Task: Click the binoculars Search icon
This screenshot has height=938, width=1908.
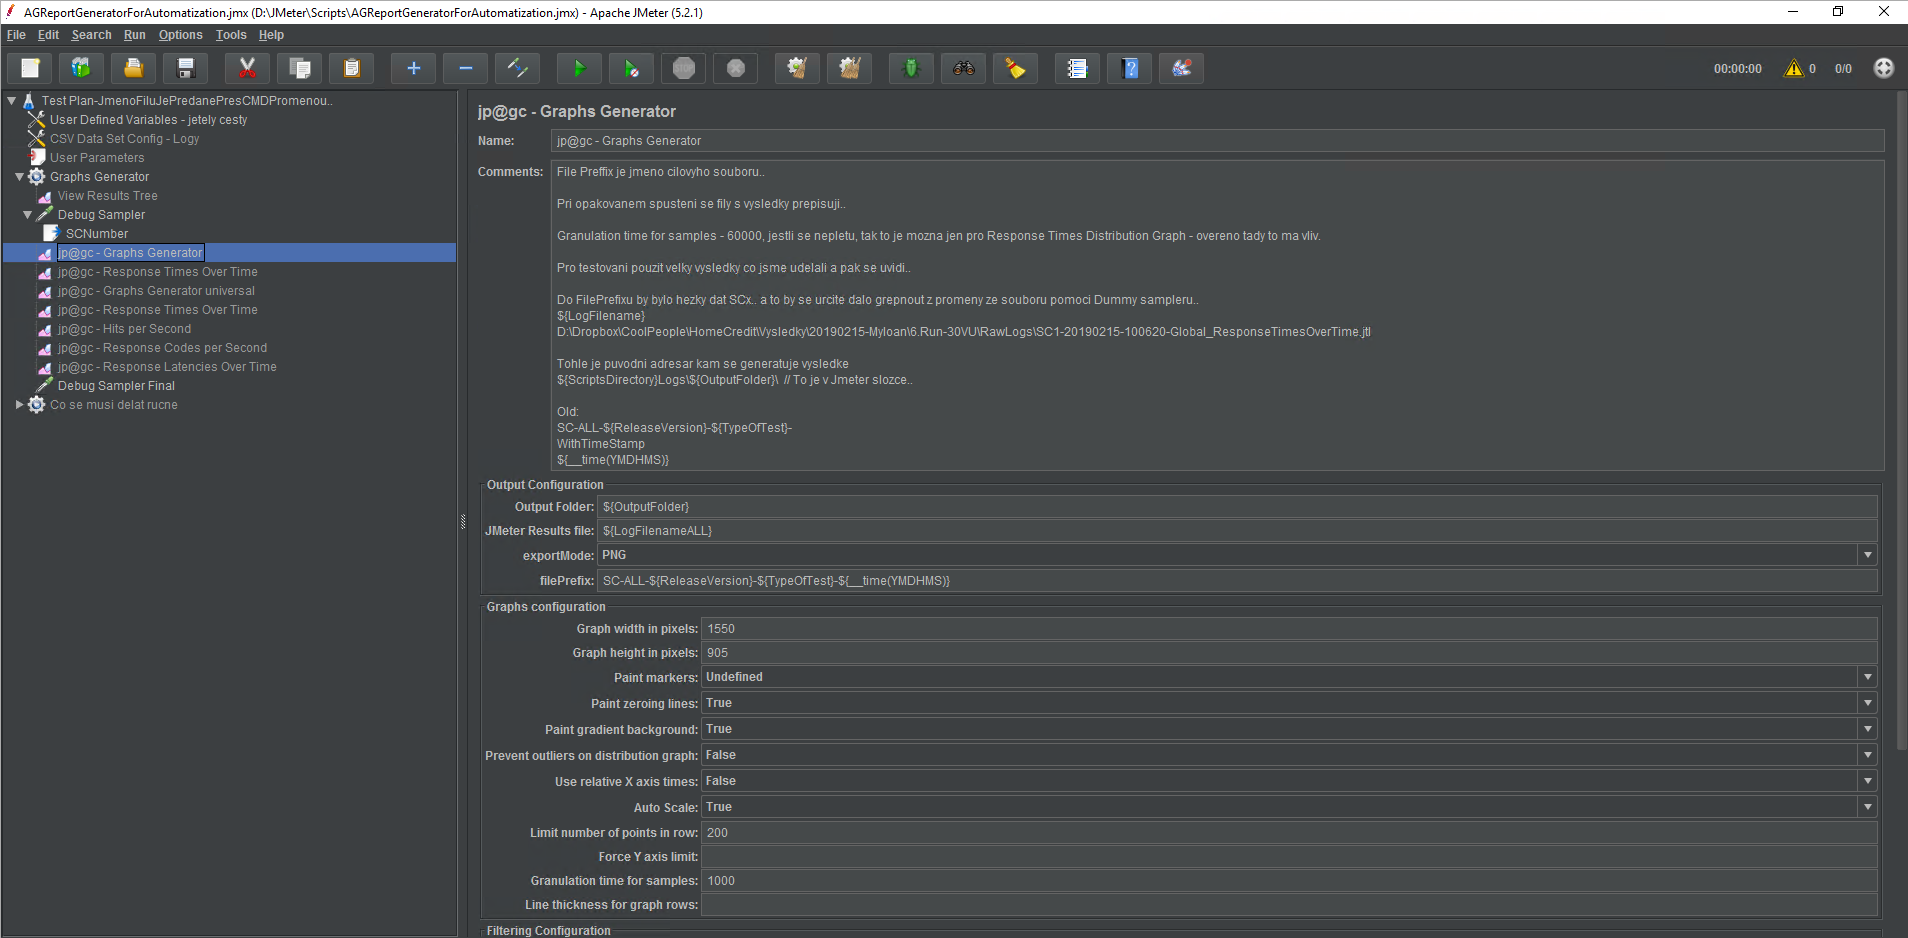Action: [963, 68]
